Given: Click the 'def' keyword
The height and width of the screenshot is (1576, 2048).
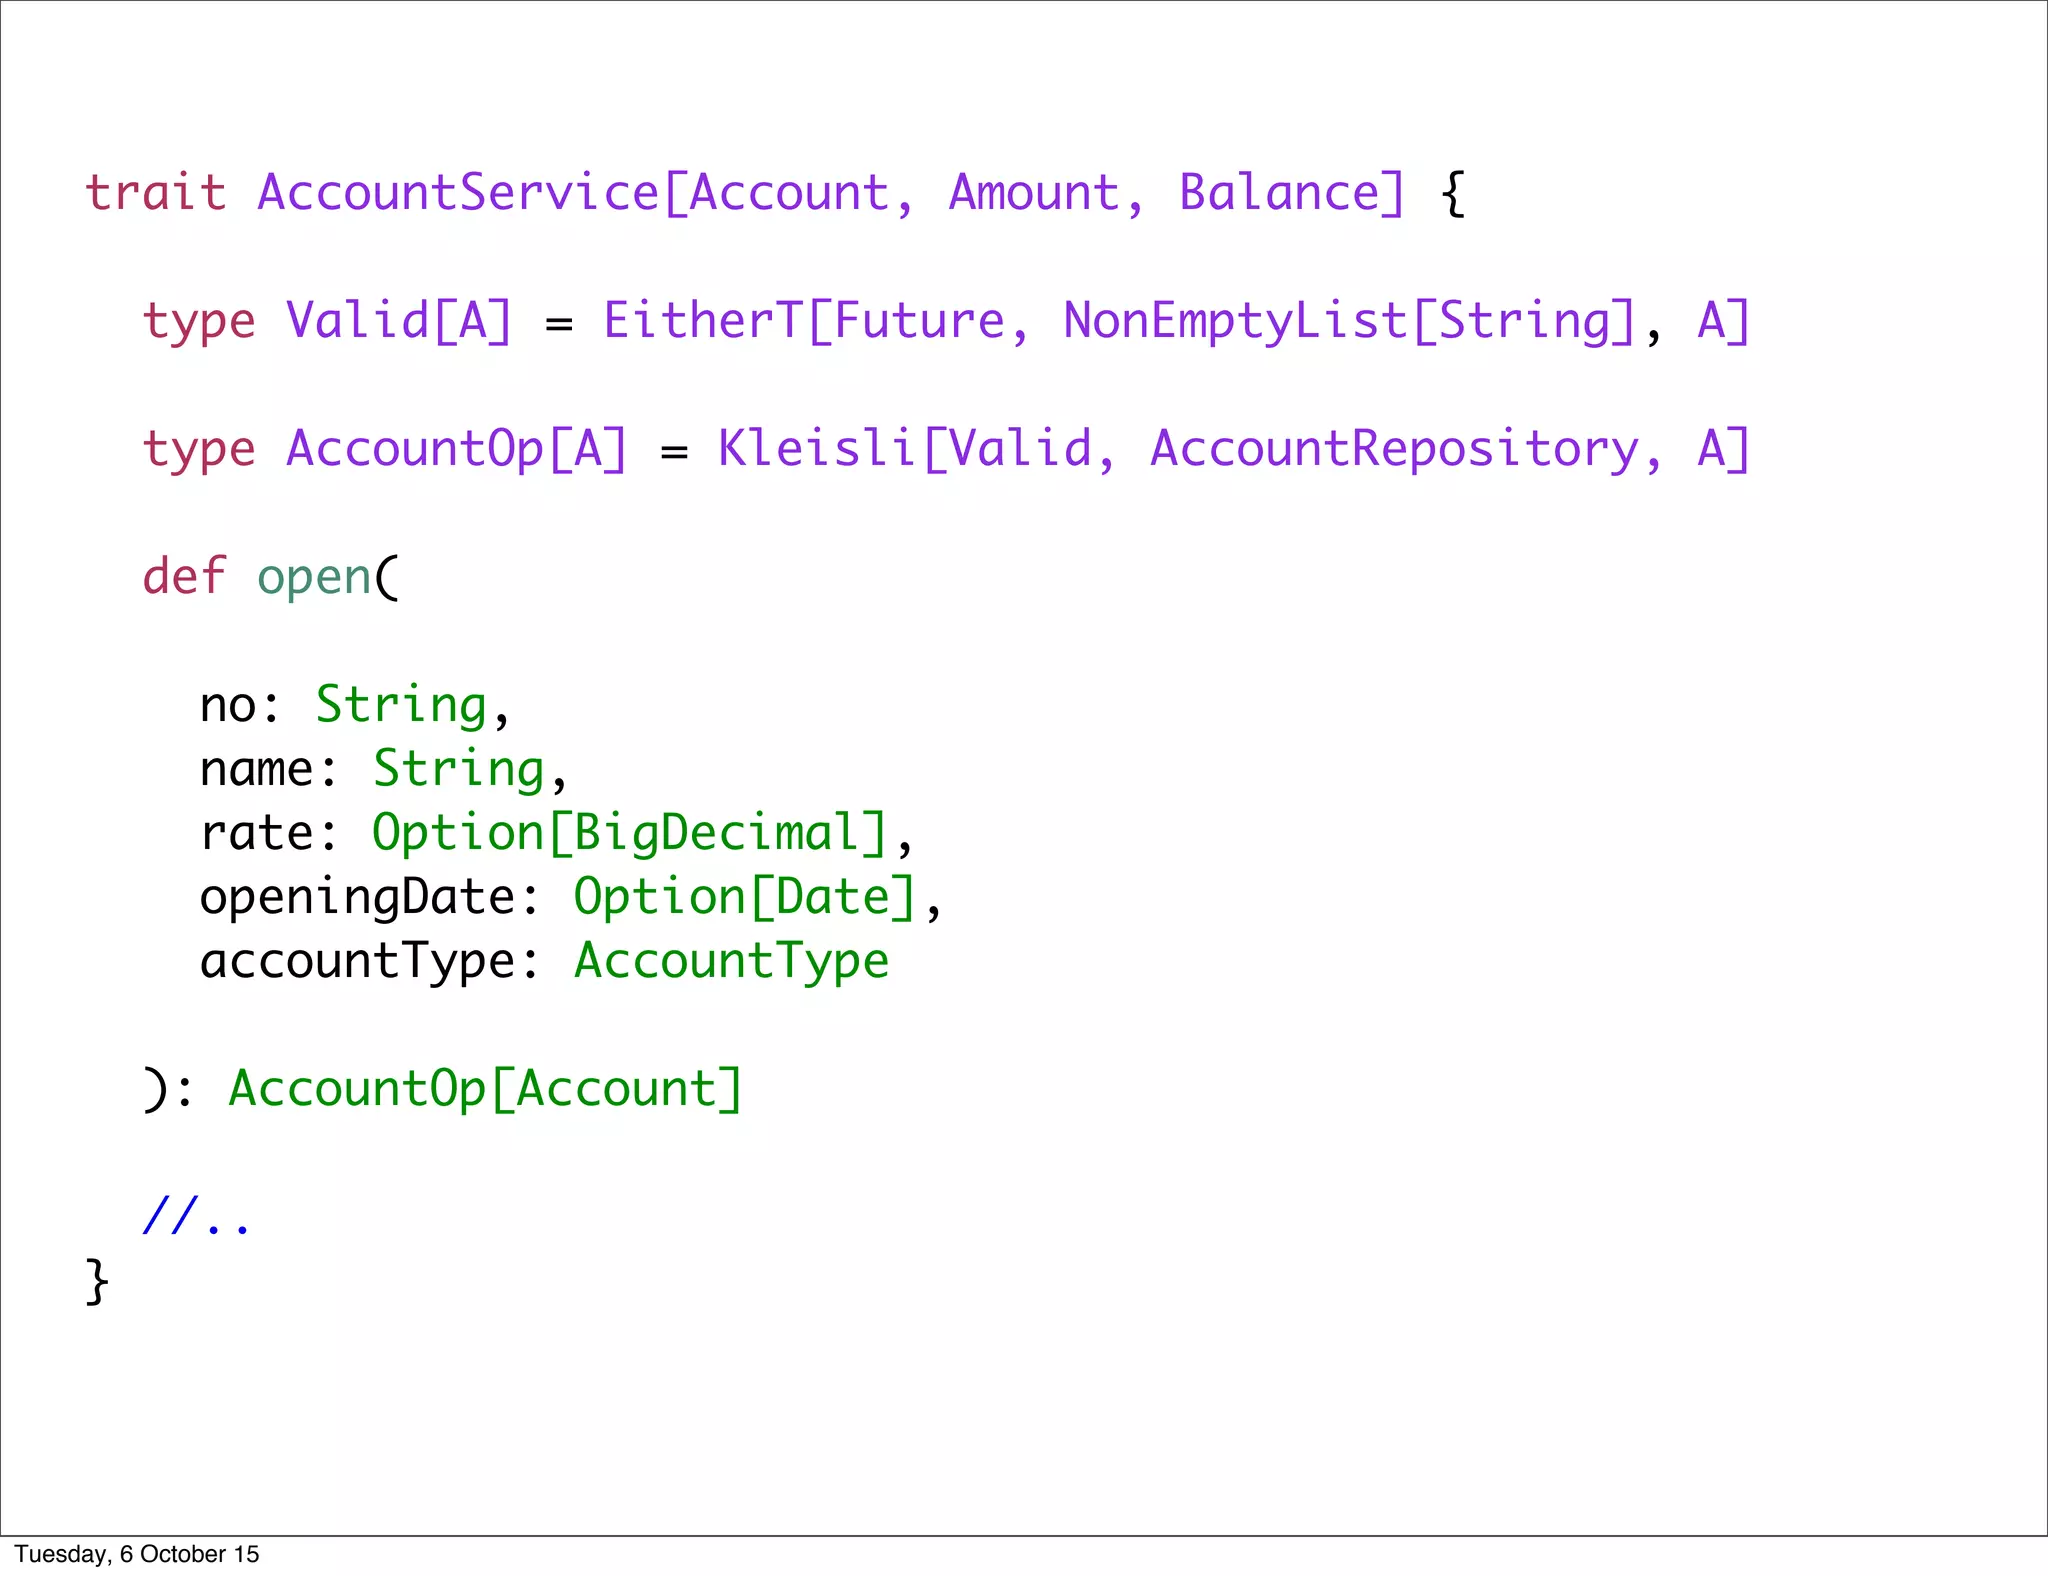Looking at the screenshot, I should tap(184, 576).
